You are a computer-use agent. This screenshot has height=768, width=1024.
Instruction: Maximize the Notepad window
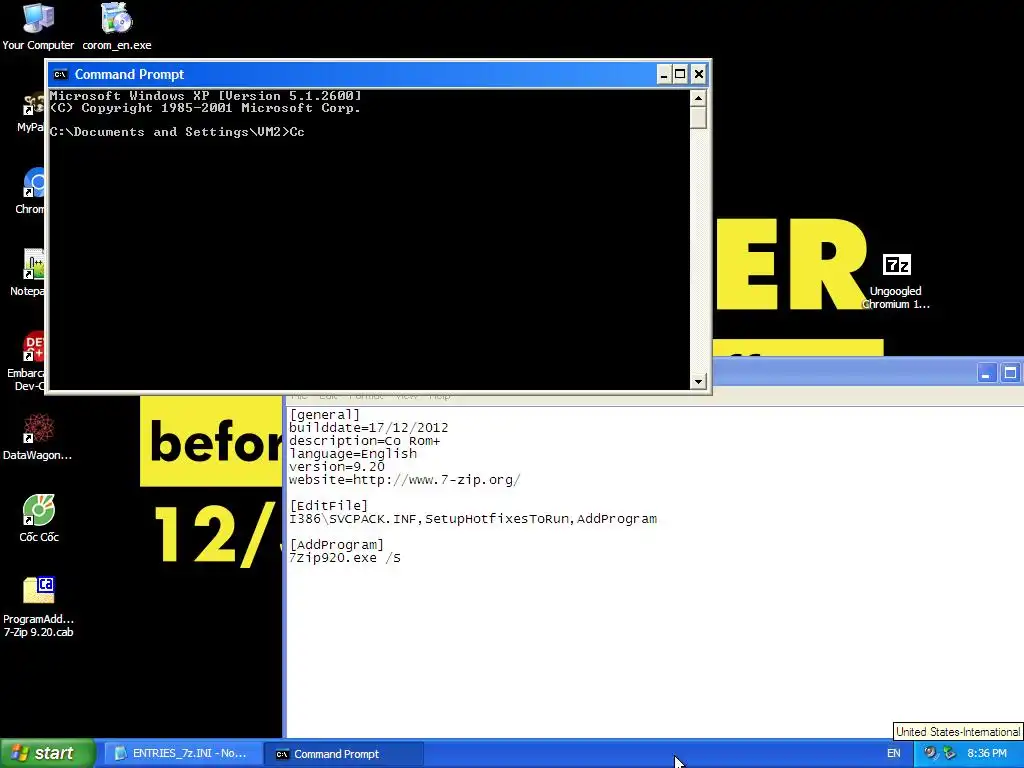(1010, 374)
